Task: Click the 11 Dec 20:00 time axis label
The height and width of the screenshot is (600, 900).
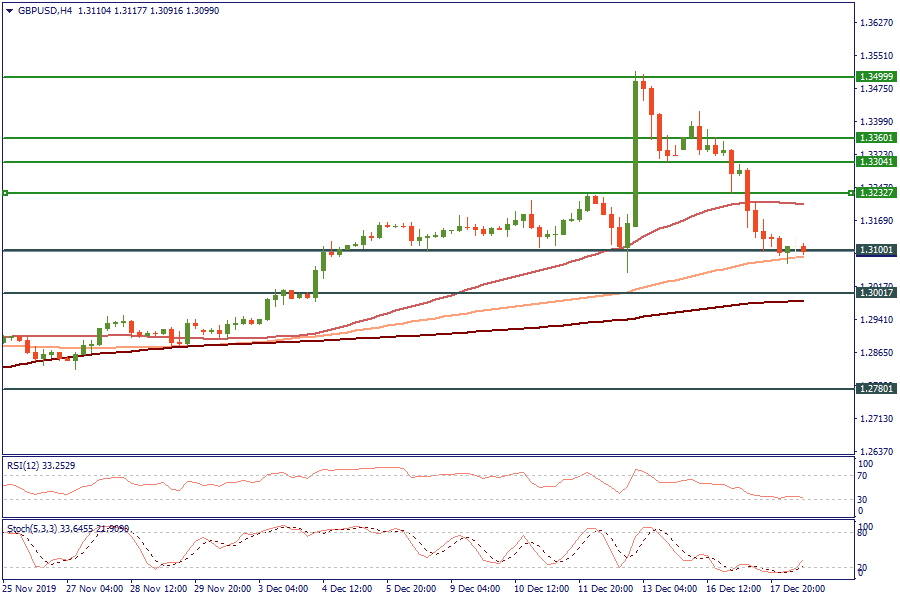Action: click(x=603, y=589)
